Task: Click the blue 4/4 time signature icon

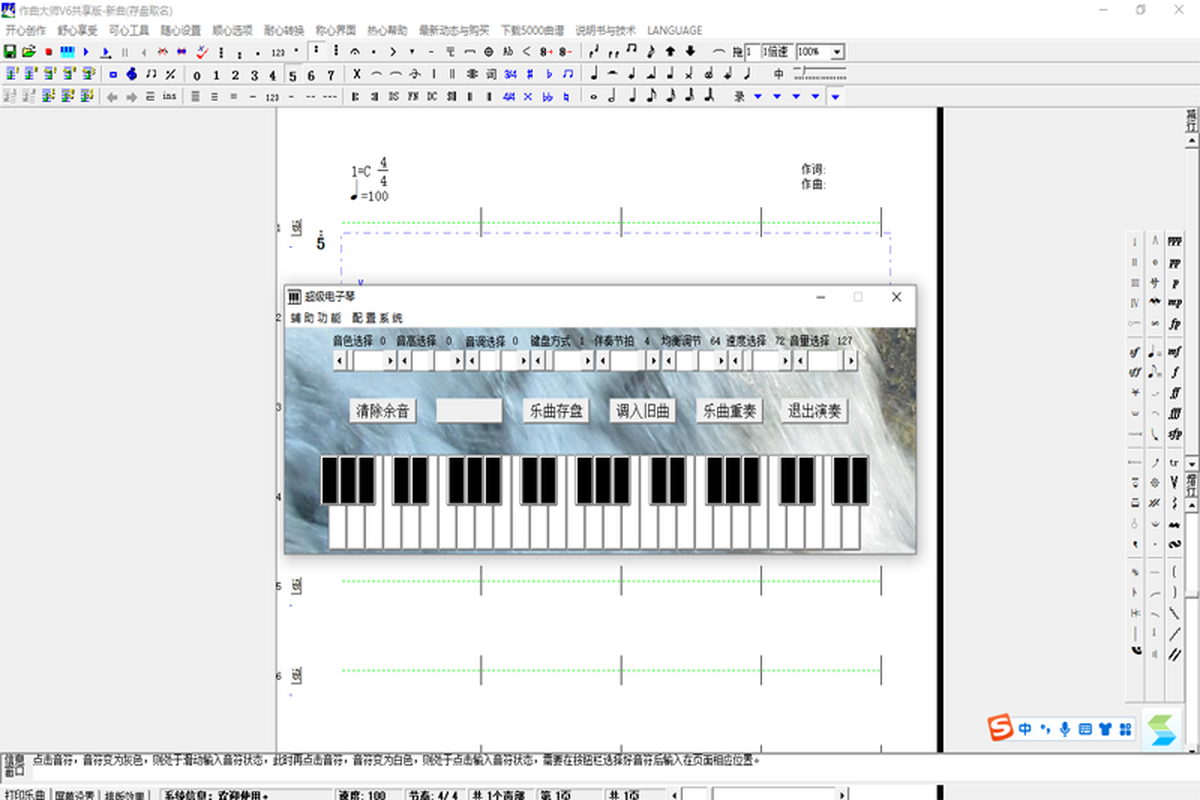Action: coord(509,97)
